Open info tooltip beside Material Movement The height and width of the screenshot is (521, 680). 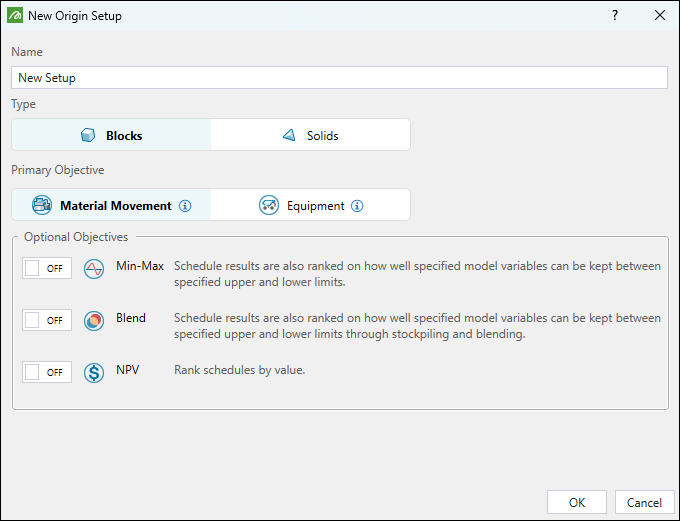point(184,206)
